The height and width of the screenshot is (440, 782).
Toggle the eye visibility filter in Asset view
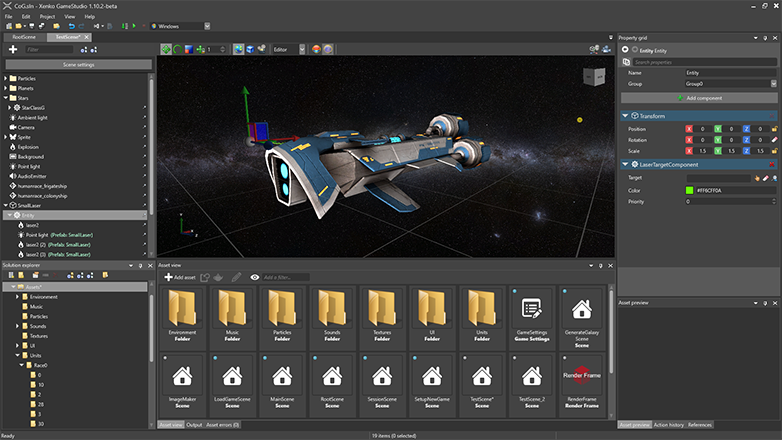click(x=256, y=277)
